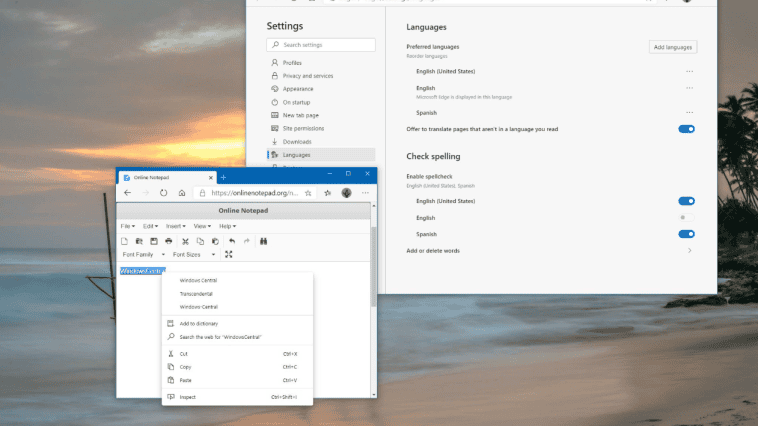The image size is (758, 426).
Task: Click the browser Home icon
Action: click(x=181, y=193)
